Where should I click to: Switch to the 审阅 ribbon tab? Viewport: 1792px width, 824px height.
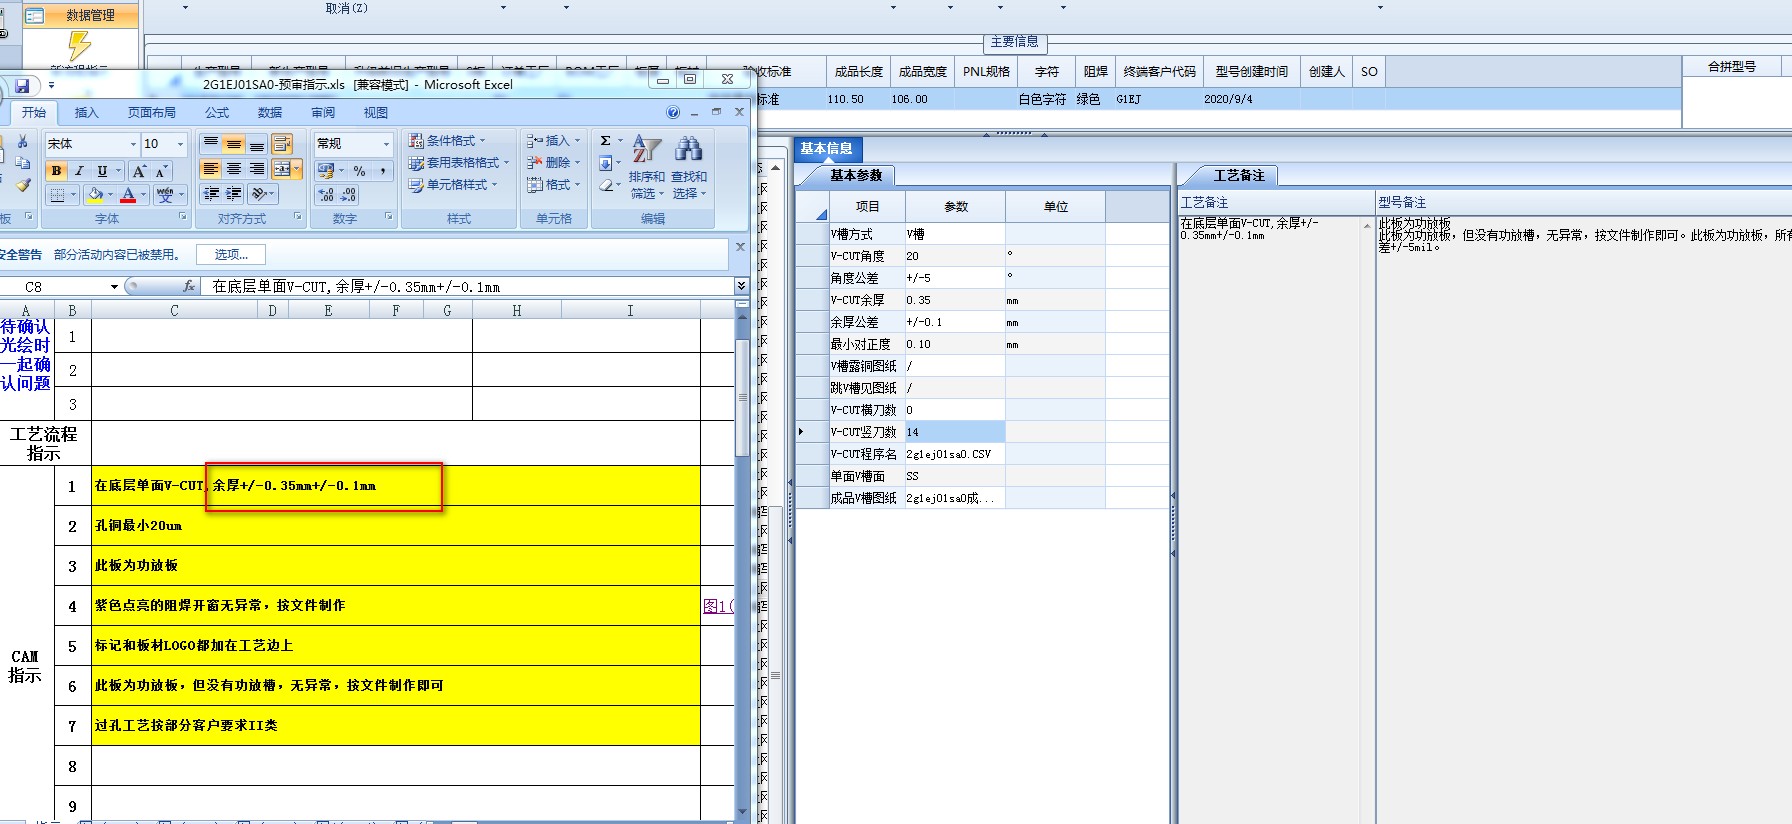point(323,113)
